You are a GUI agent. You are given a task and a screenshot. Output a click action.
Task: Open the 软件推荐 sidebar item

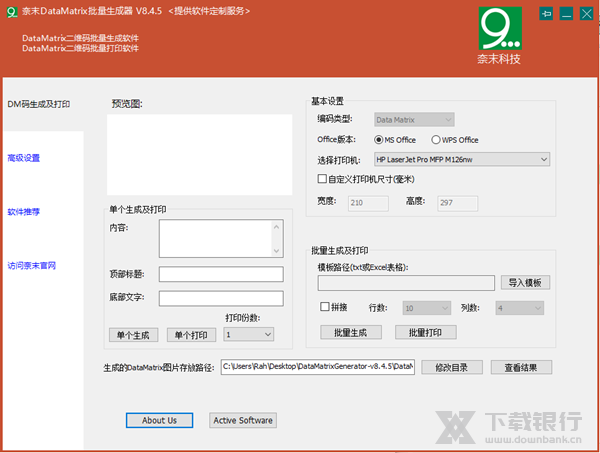coord(24,212)
